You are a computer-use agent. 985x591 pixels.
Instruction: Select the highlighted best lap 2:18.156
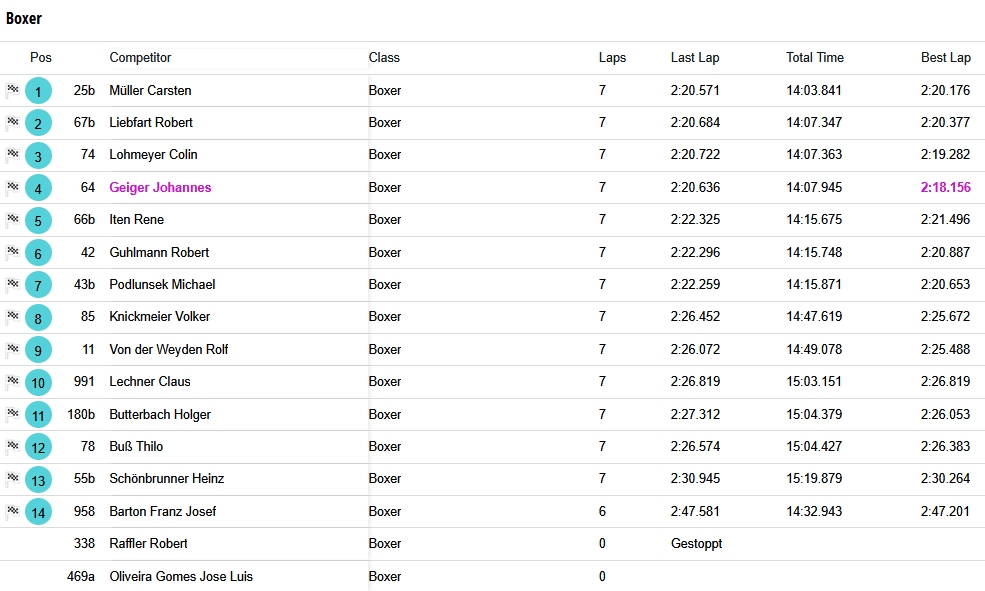point(945,187)
